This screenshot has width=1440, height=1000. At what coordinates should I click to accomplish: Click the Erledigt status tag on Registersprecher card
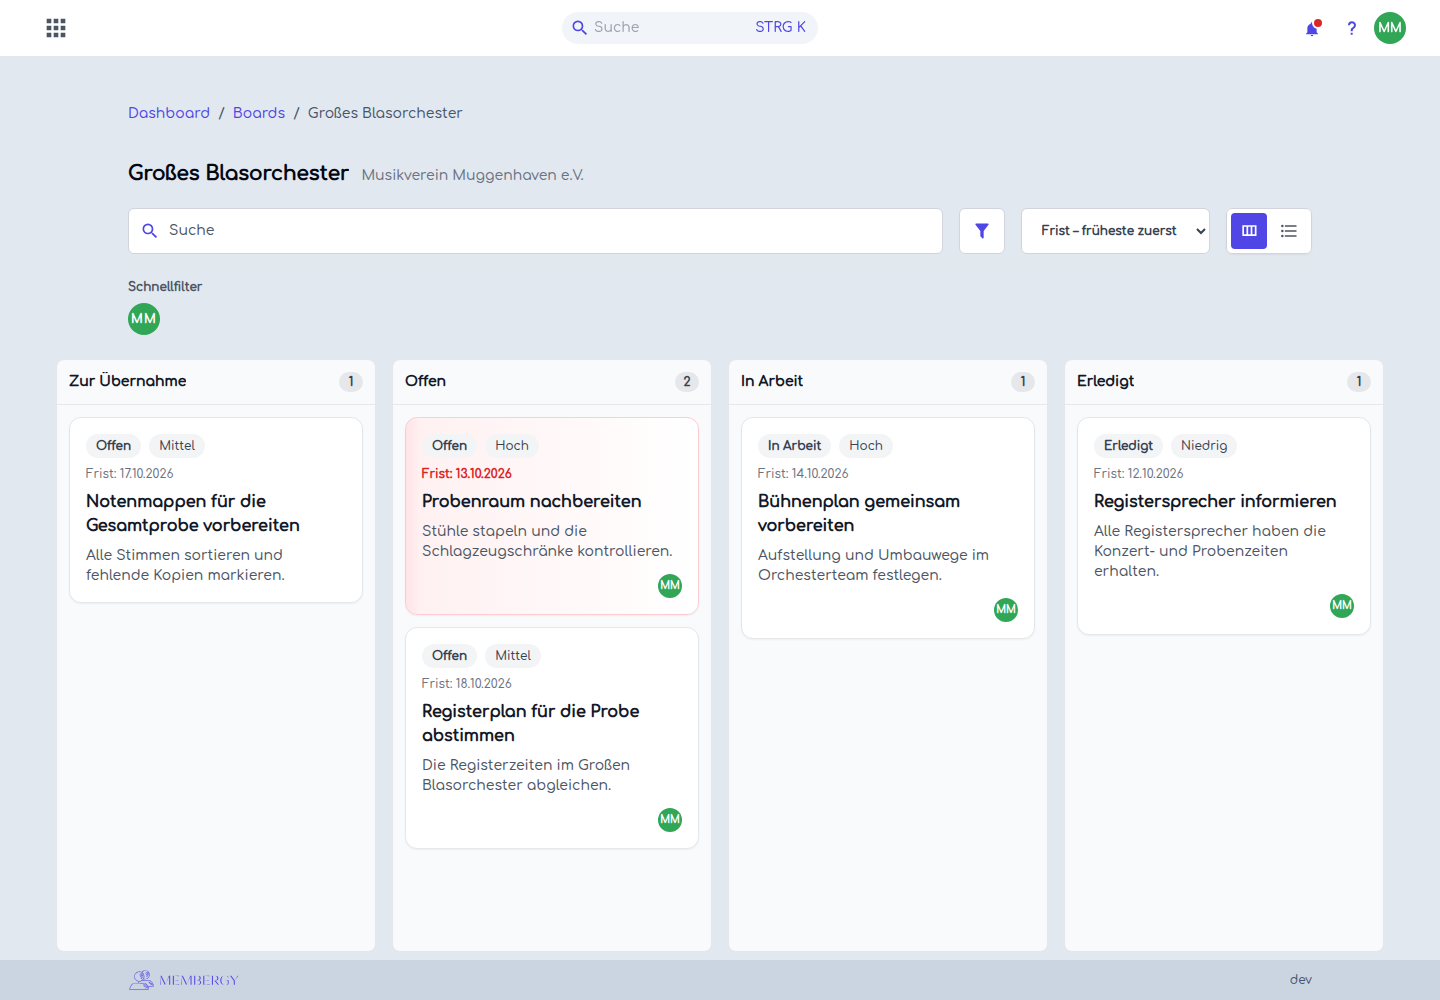1128,446
